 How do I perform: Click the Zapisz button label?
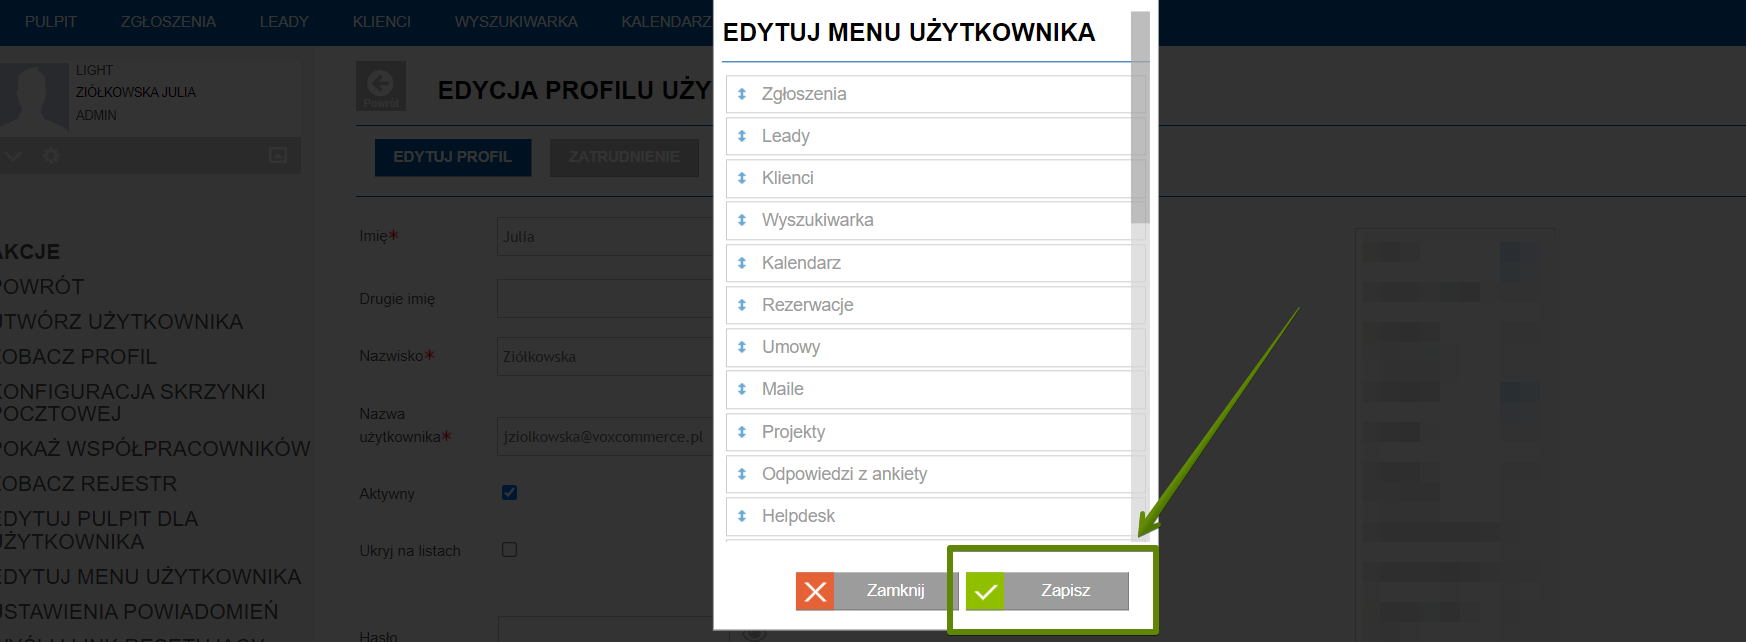point(1066,591)
